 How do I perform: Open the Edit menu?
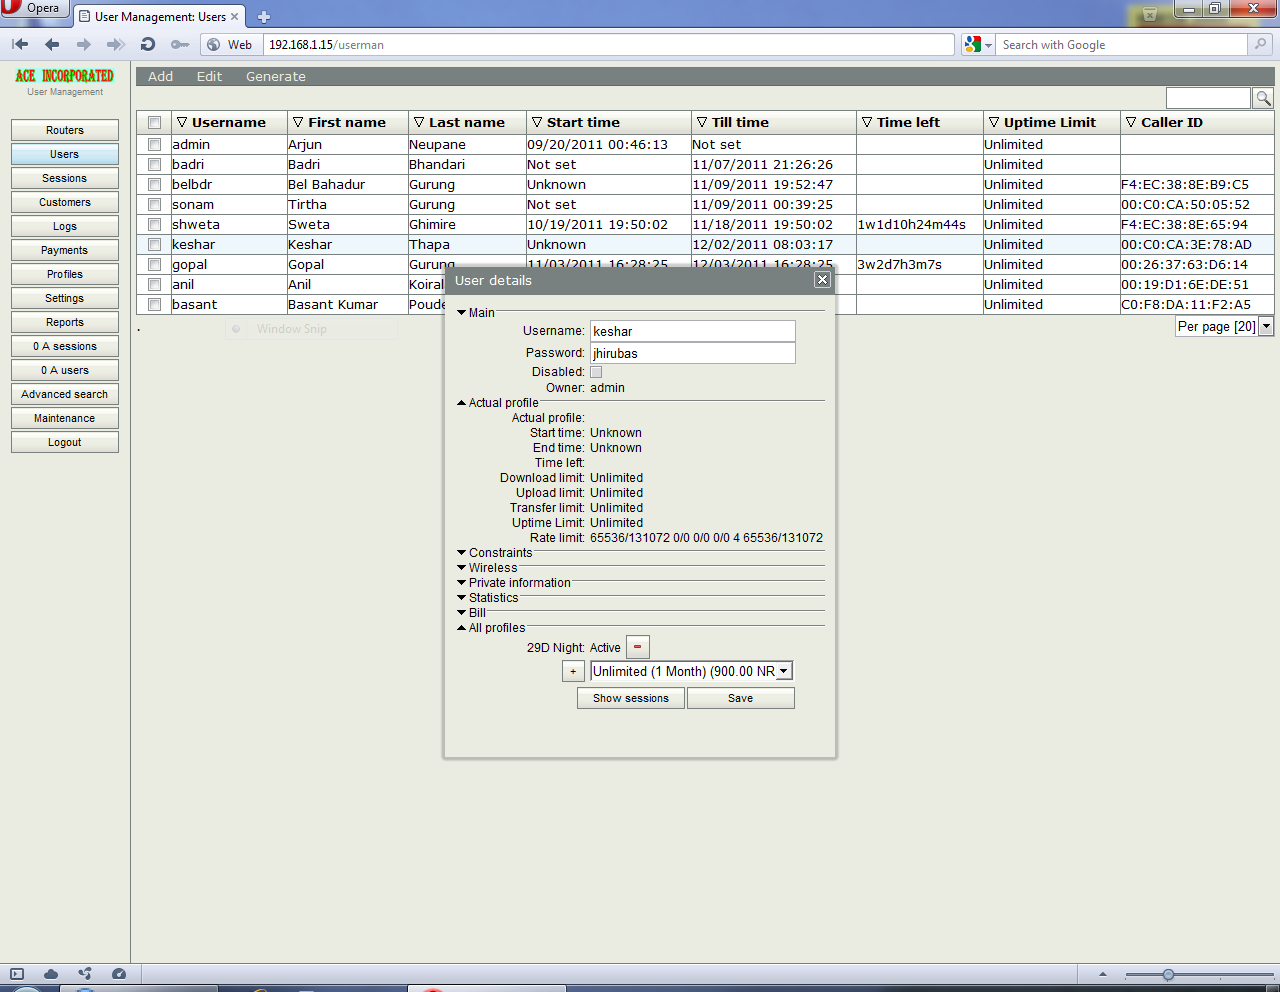pyautogui.click(x=209, y=76)
